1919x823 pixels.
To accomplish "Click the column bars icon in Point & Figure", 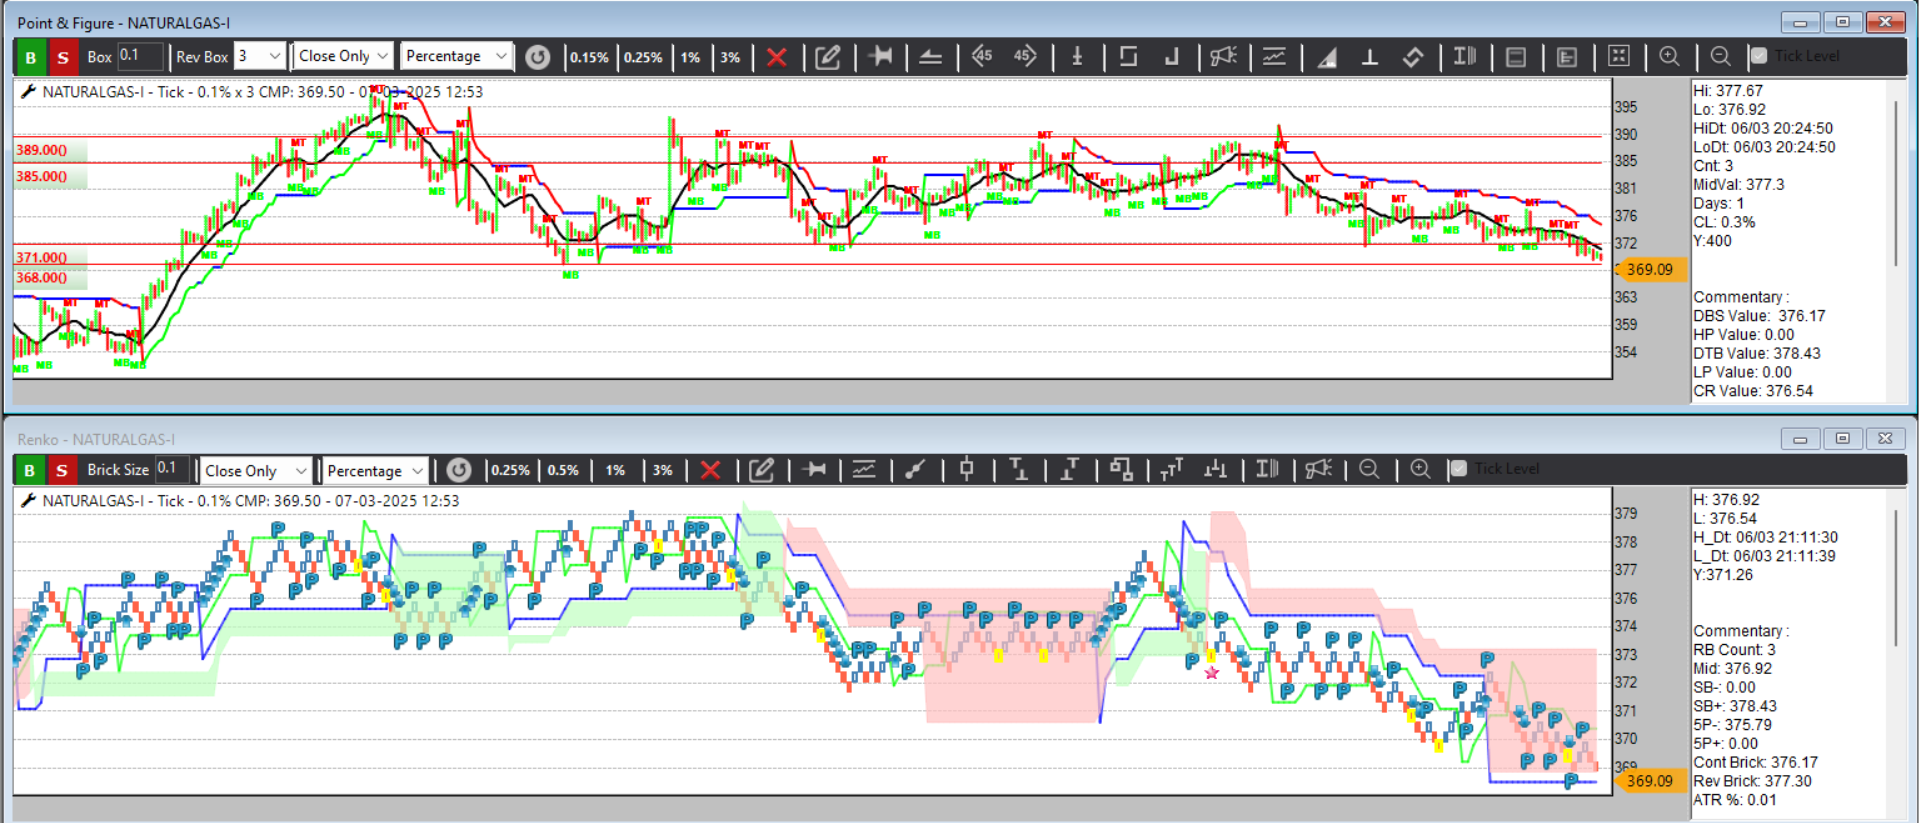I will (x=1465, y=56).
